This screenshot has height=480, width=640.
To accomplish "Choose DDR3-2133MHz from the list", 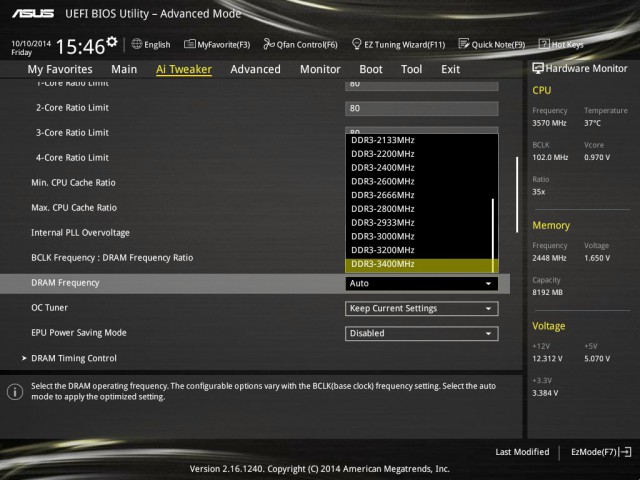I will [x=419, y=140].
